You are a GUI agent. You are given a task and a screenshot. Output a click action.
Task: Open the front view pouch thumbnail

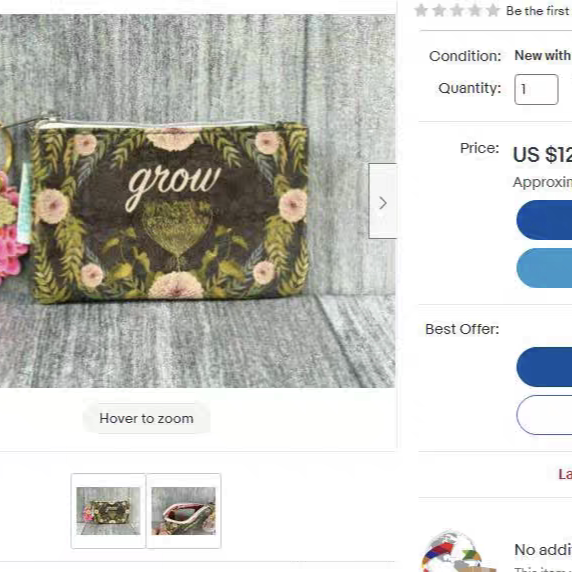coord(108,511)
